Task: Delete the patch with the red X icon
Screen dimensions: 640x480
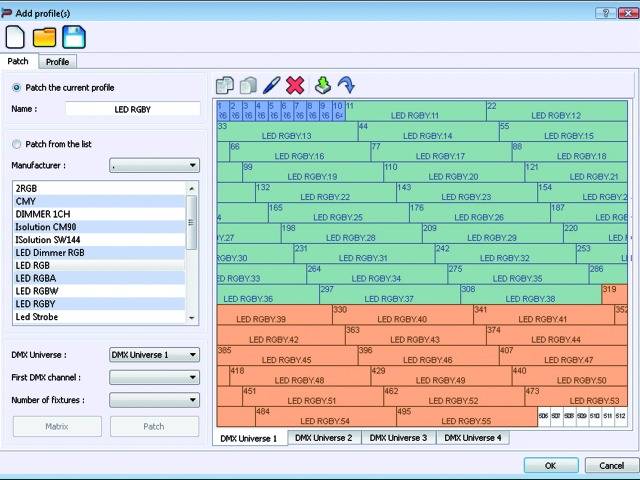Action: 295,86
